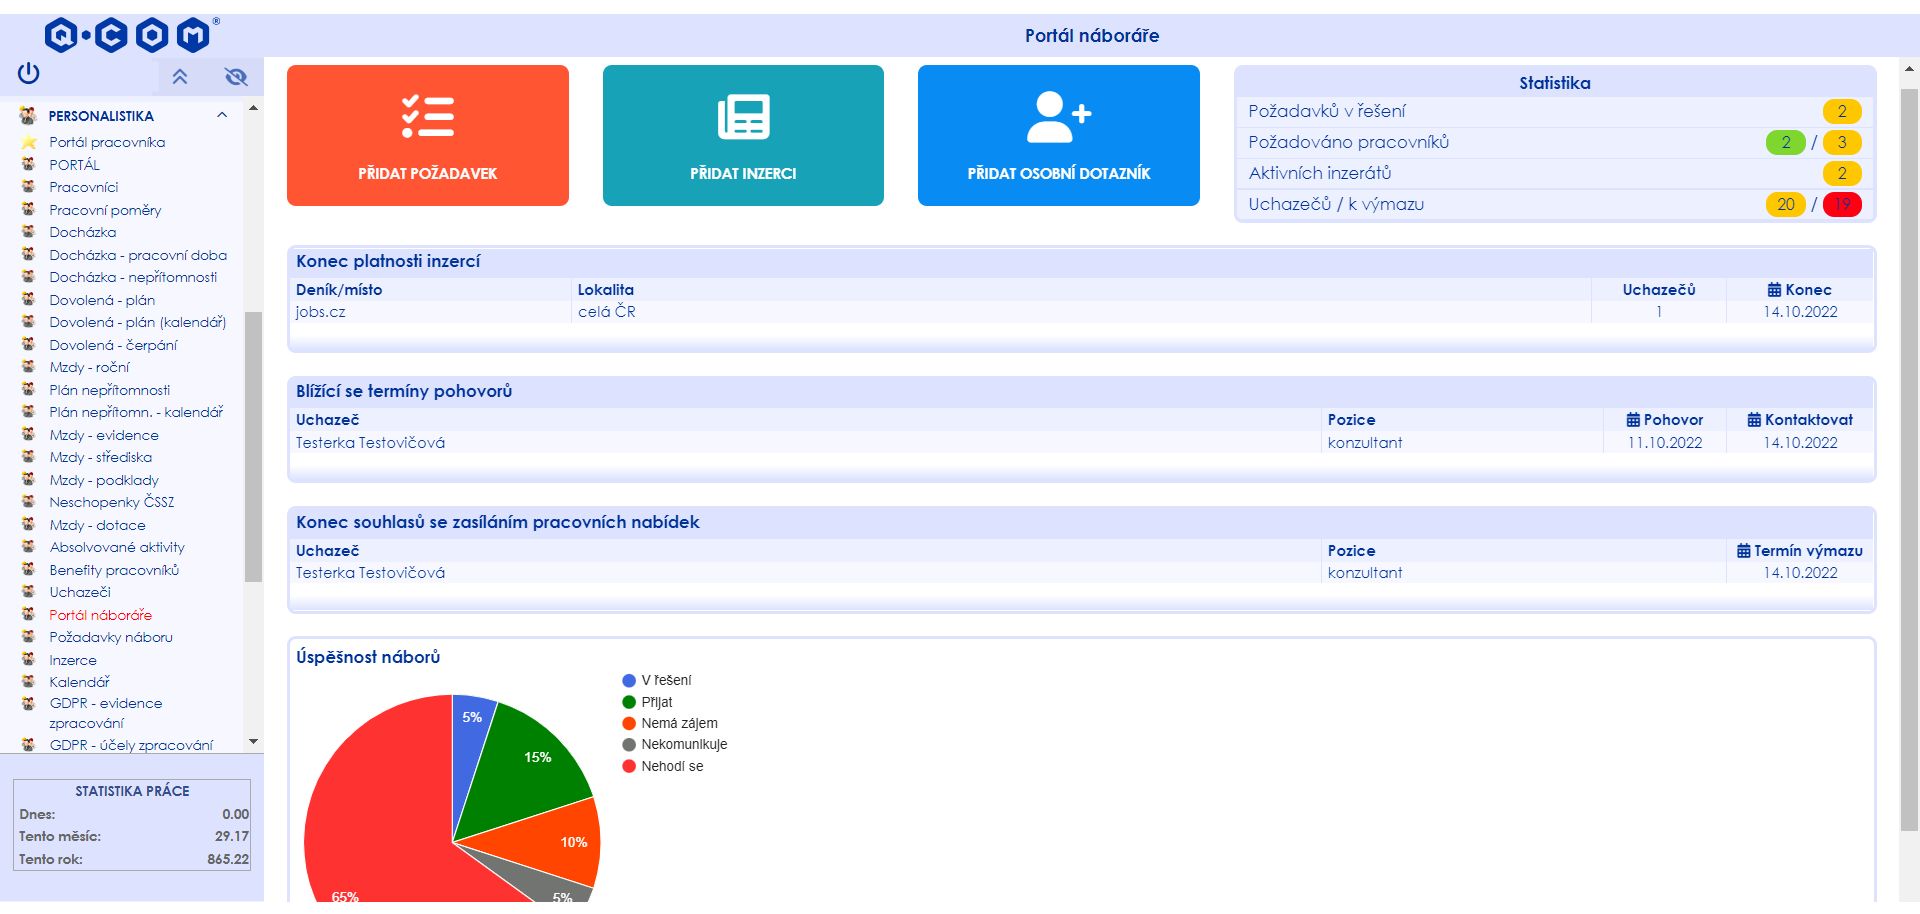Click icon next to PERSONALISTIKA heading
Screen dimensions: 1920x914
[28, 115]
